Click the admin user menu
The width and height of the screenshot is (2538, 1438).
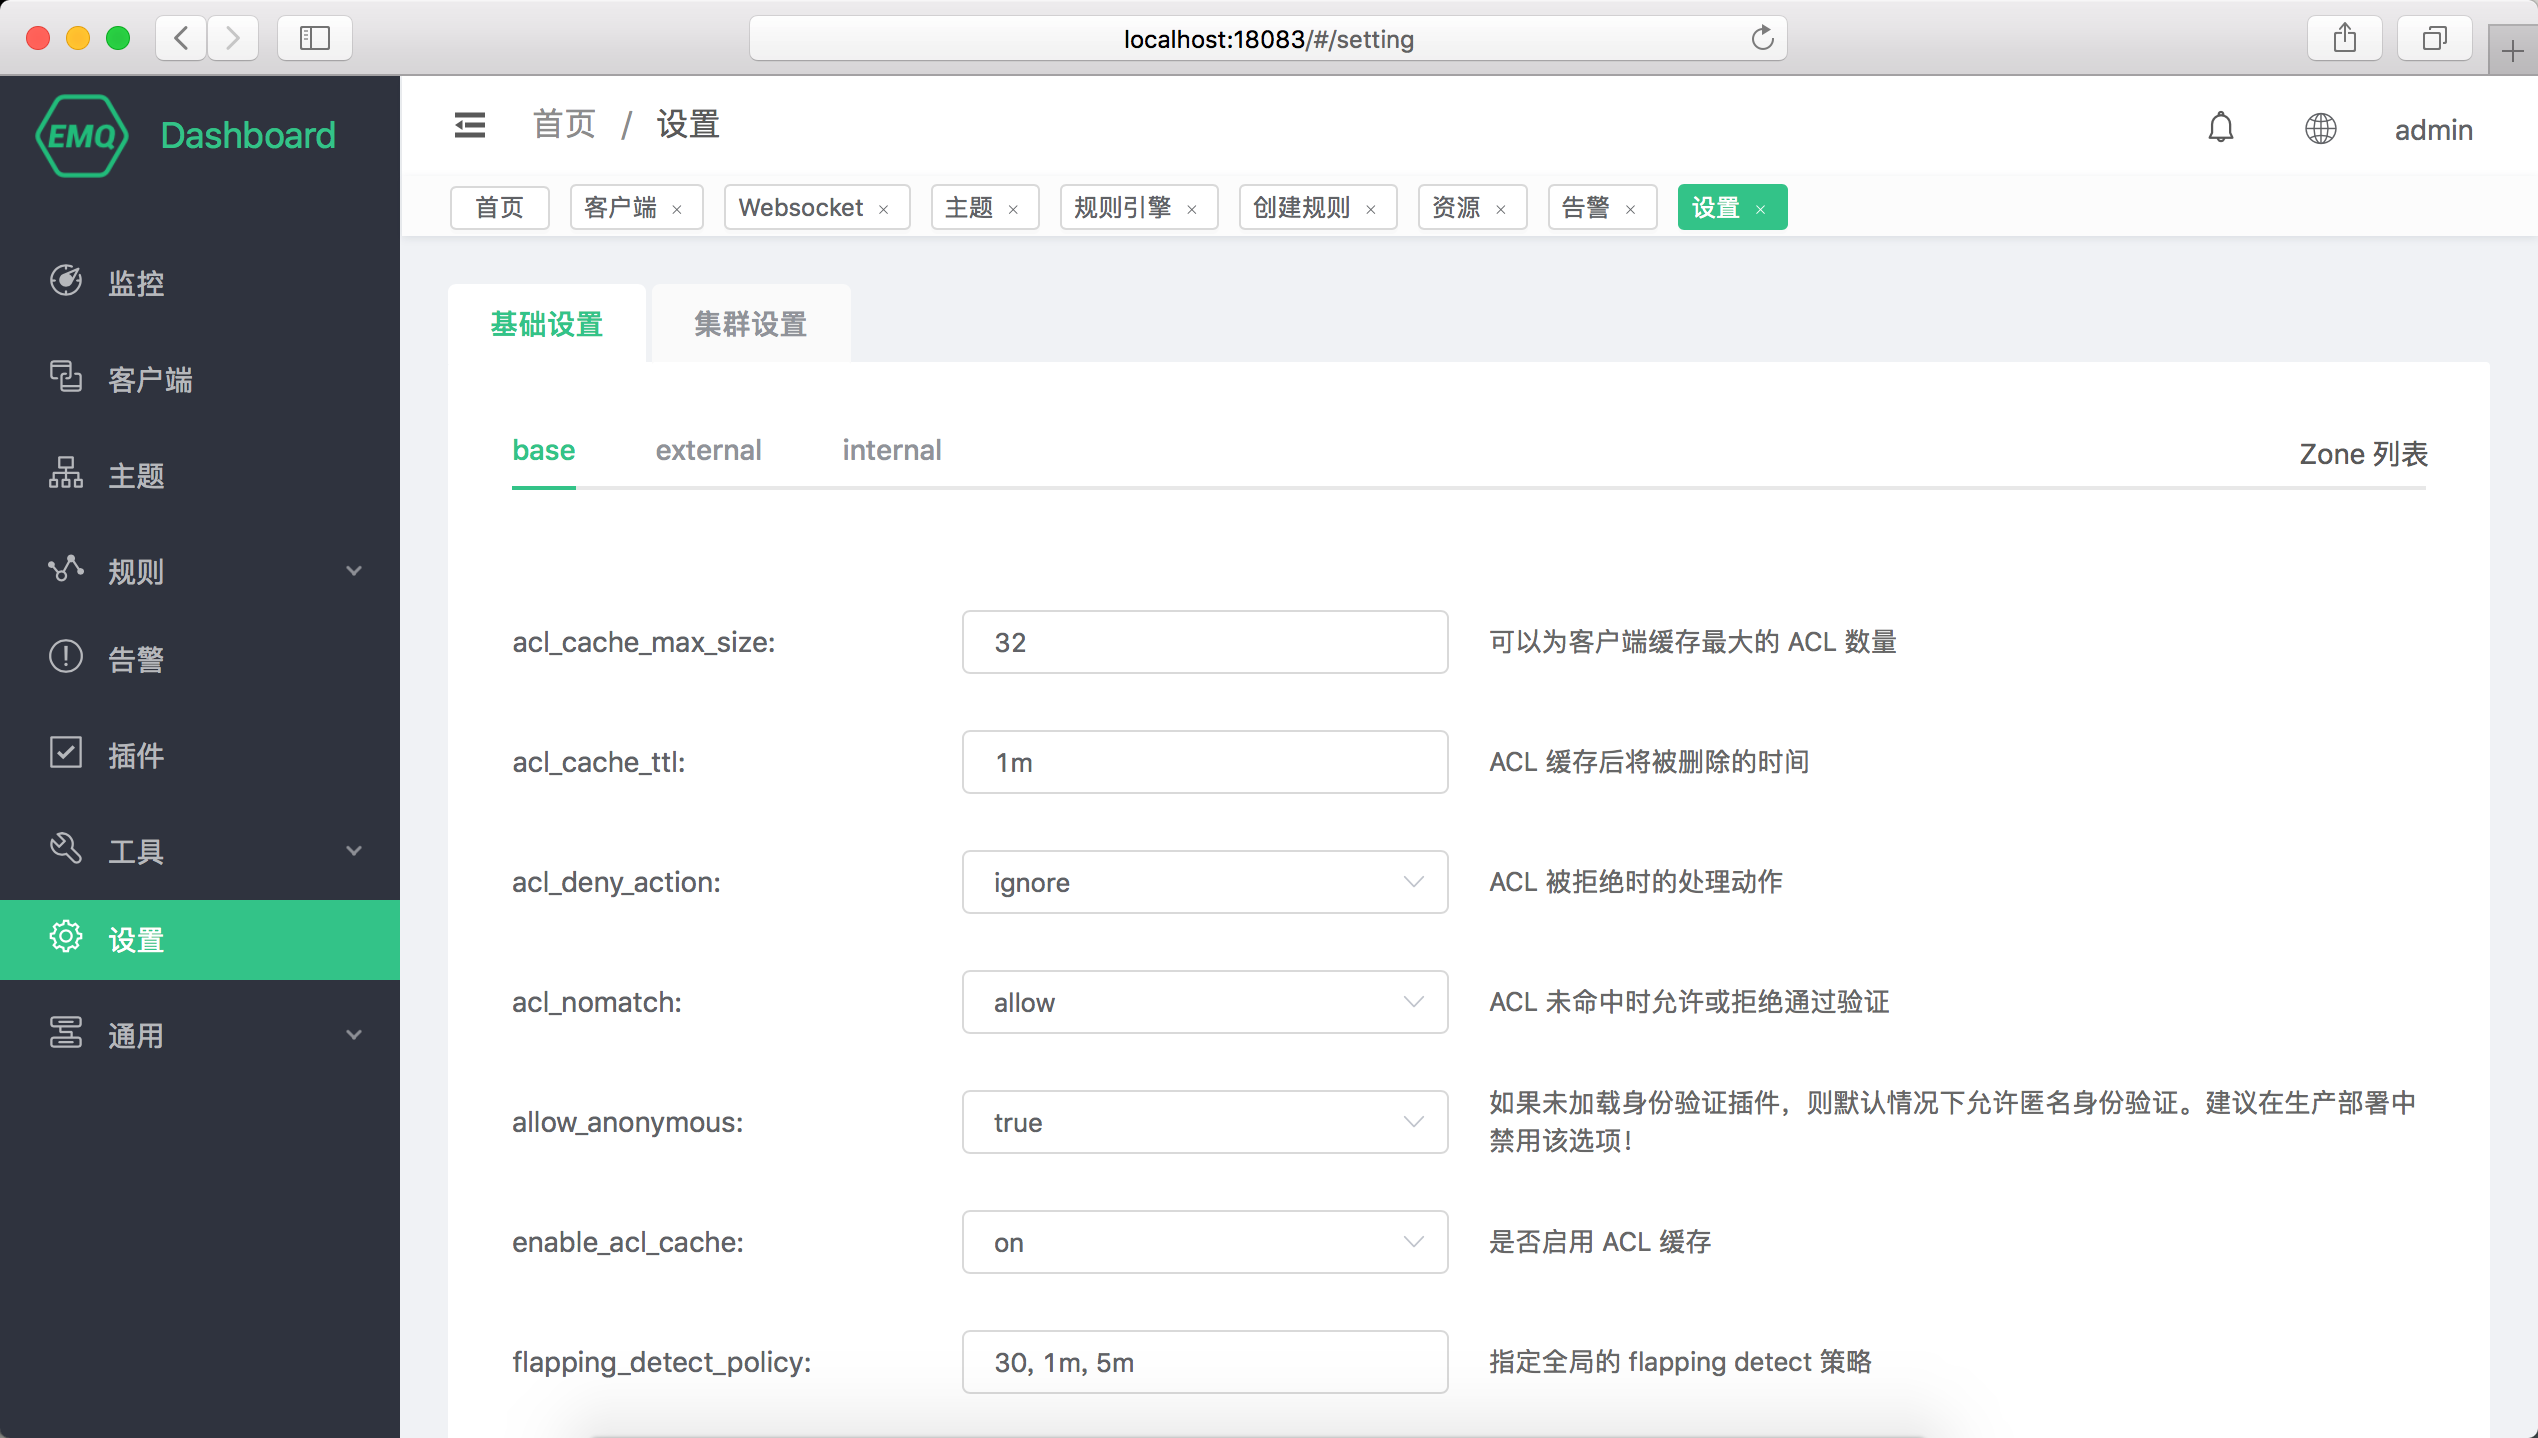[2433, 130]
